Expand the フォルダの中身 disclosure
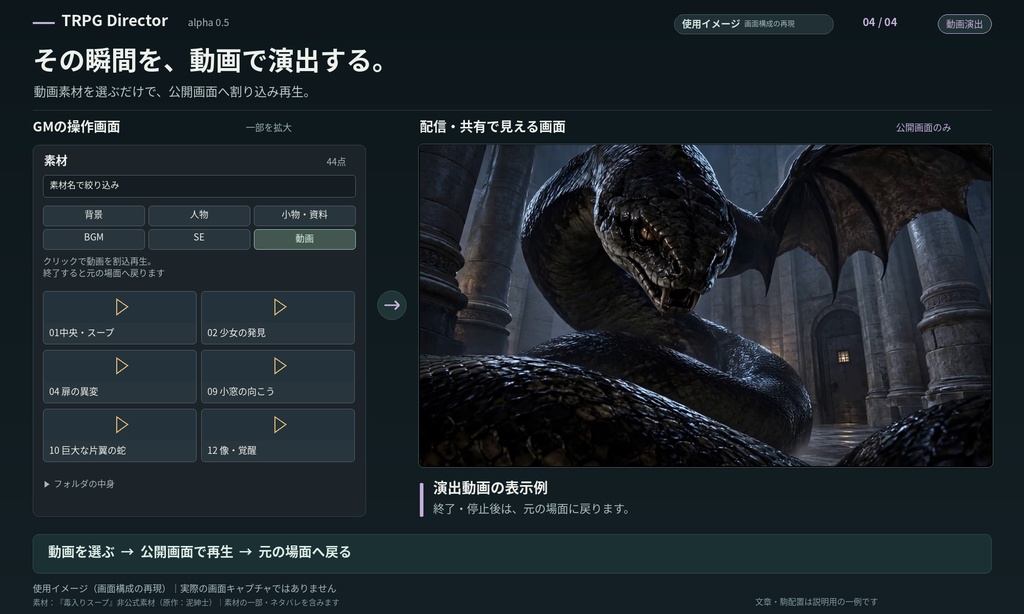The height and width of the screenshot is (614, 1024). [x=79, y=484]
